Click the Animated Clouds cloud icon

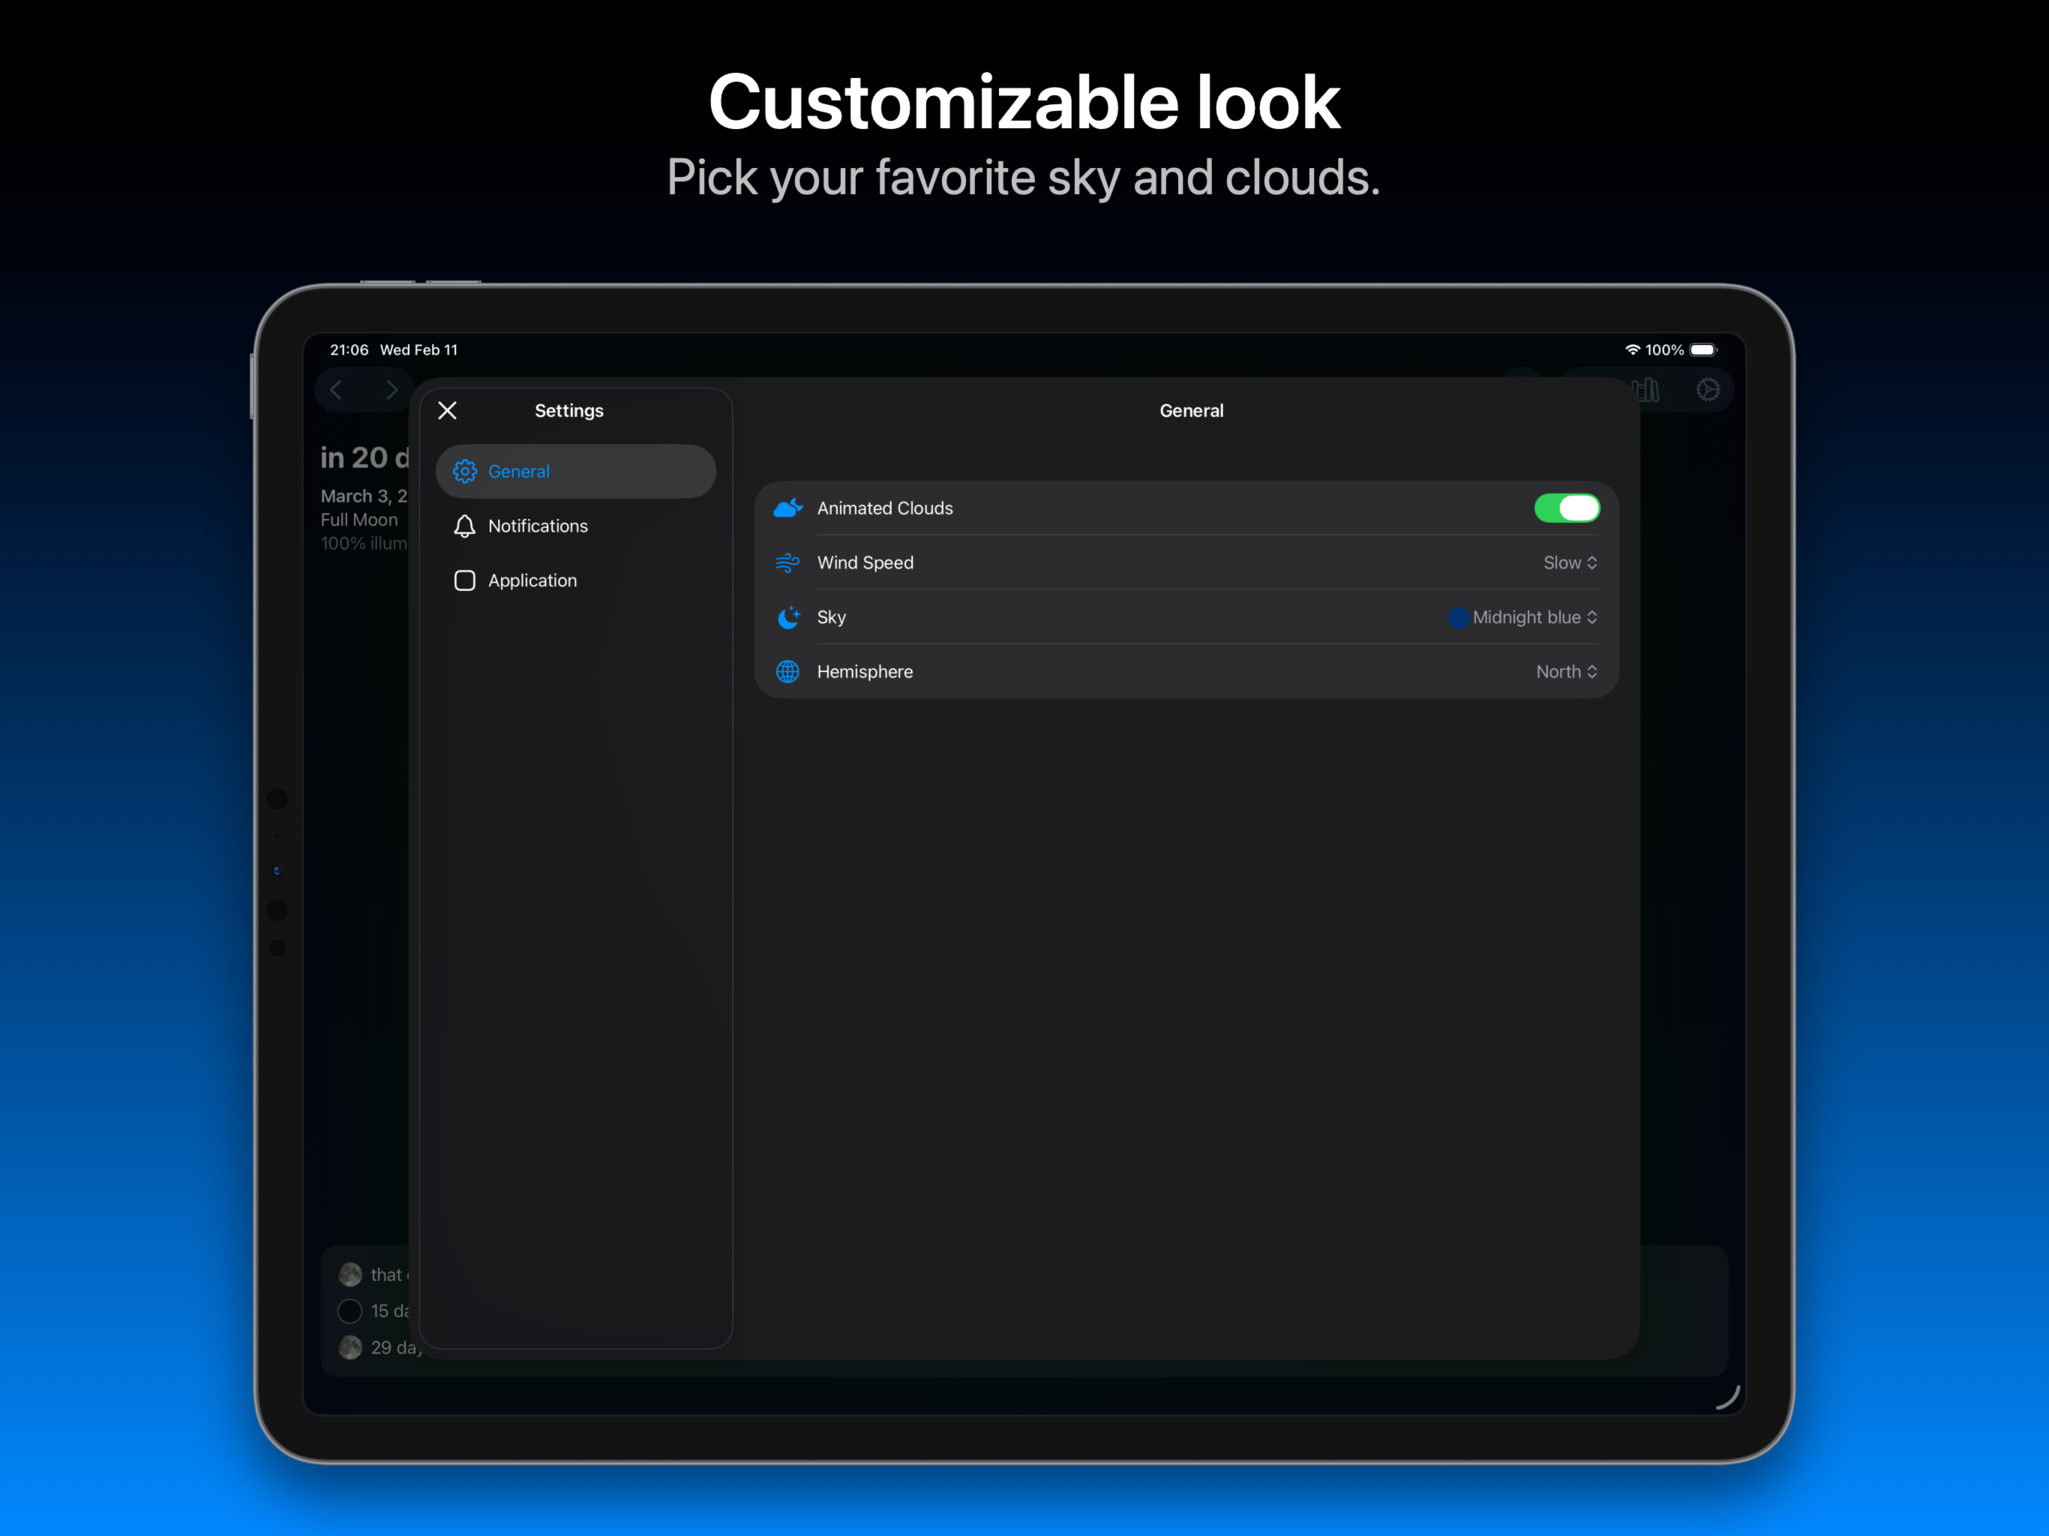788,508
